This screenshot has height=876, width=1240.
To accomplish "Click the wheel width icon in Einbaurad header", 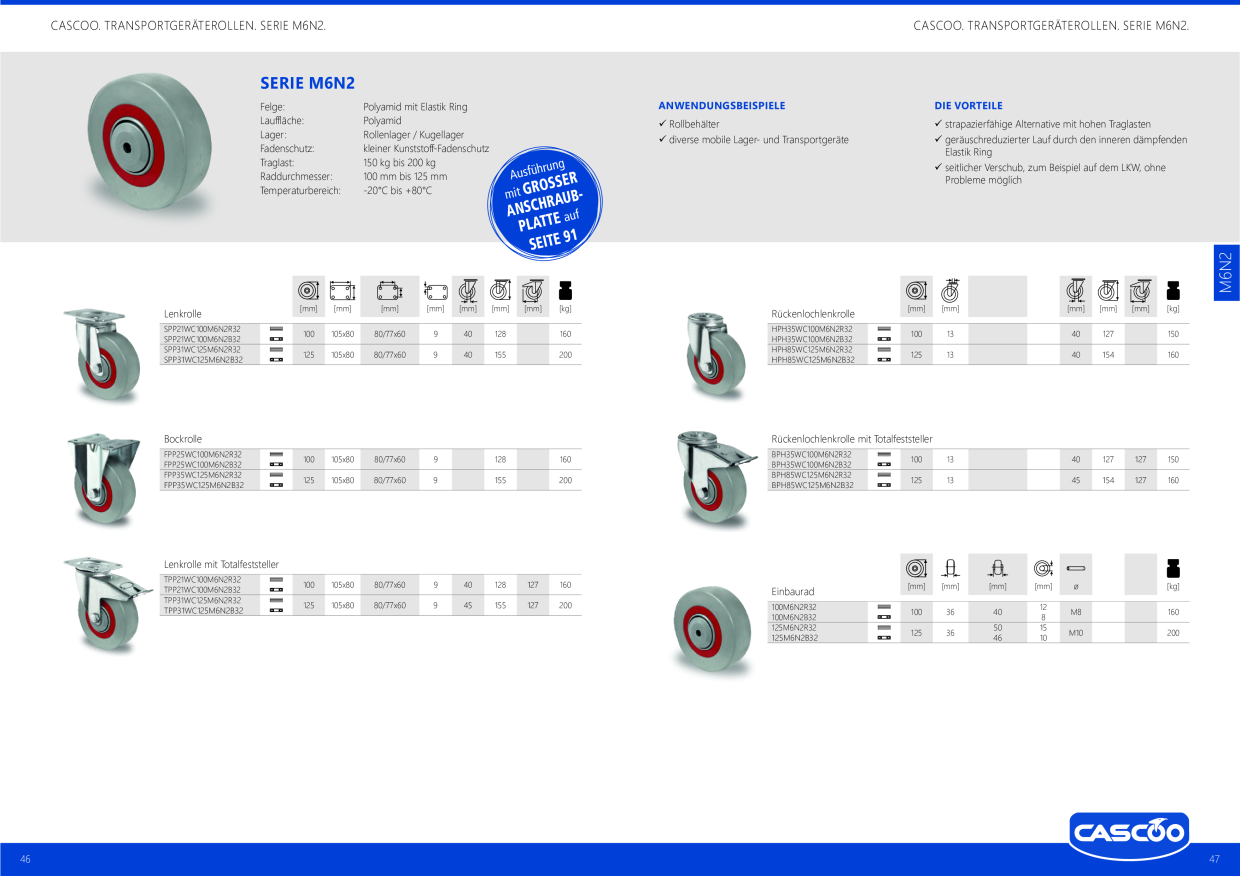I will coord(950,568).
